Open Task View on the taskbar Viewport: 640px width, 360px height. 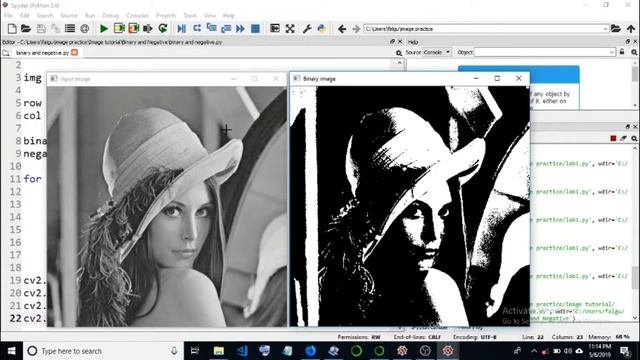[x=195, y=351]
